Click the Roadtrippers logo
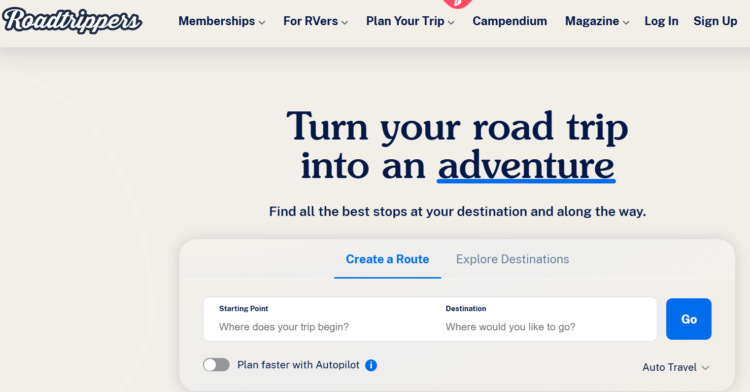750x392 pixels. point(72,21)
